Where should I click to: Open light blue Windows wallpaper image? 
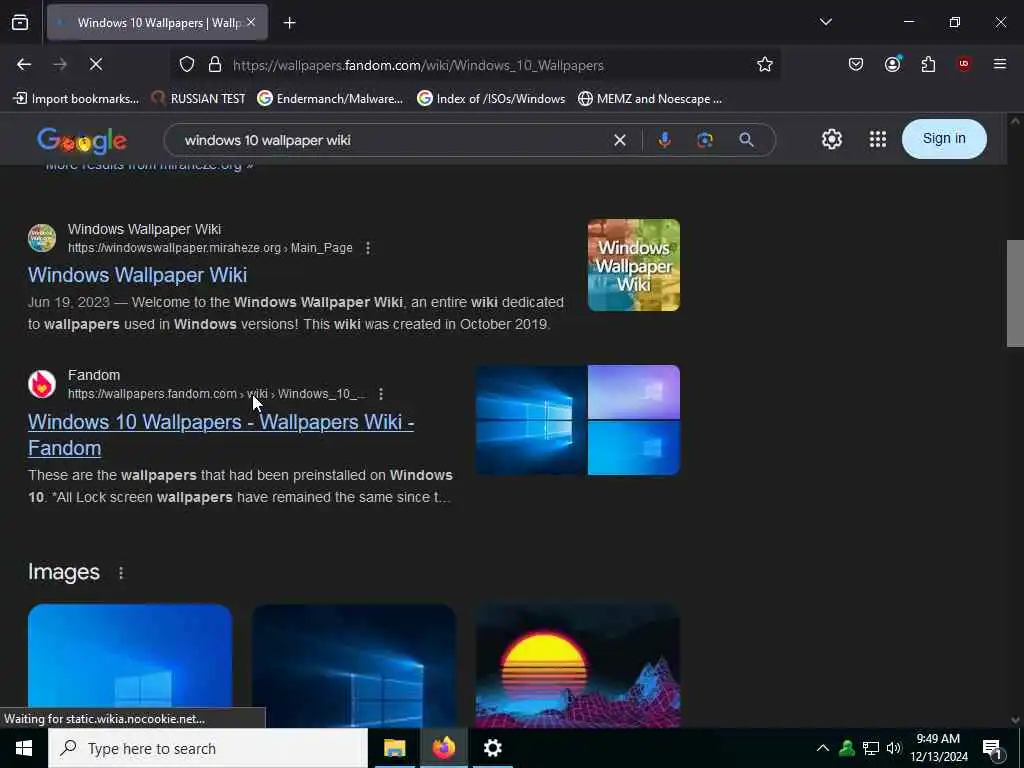tap(130, 665)
